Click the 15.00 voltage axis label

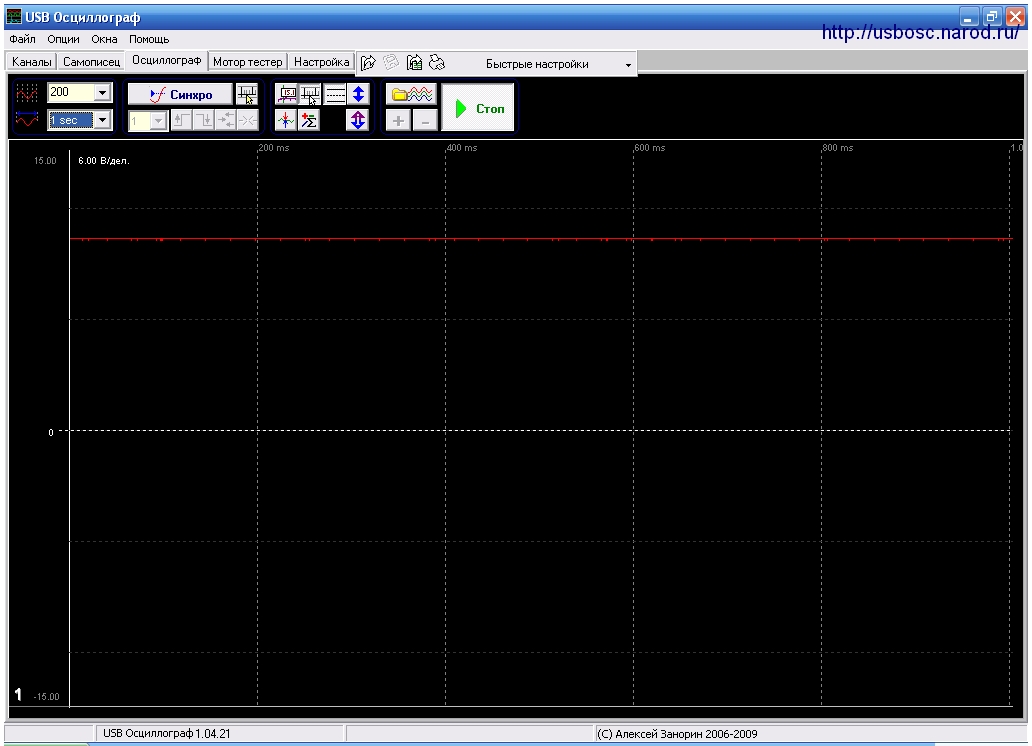point(45,161)
